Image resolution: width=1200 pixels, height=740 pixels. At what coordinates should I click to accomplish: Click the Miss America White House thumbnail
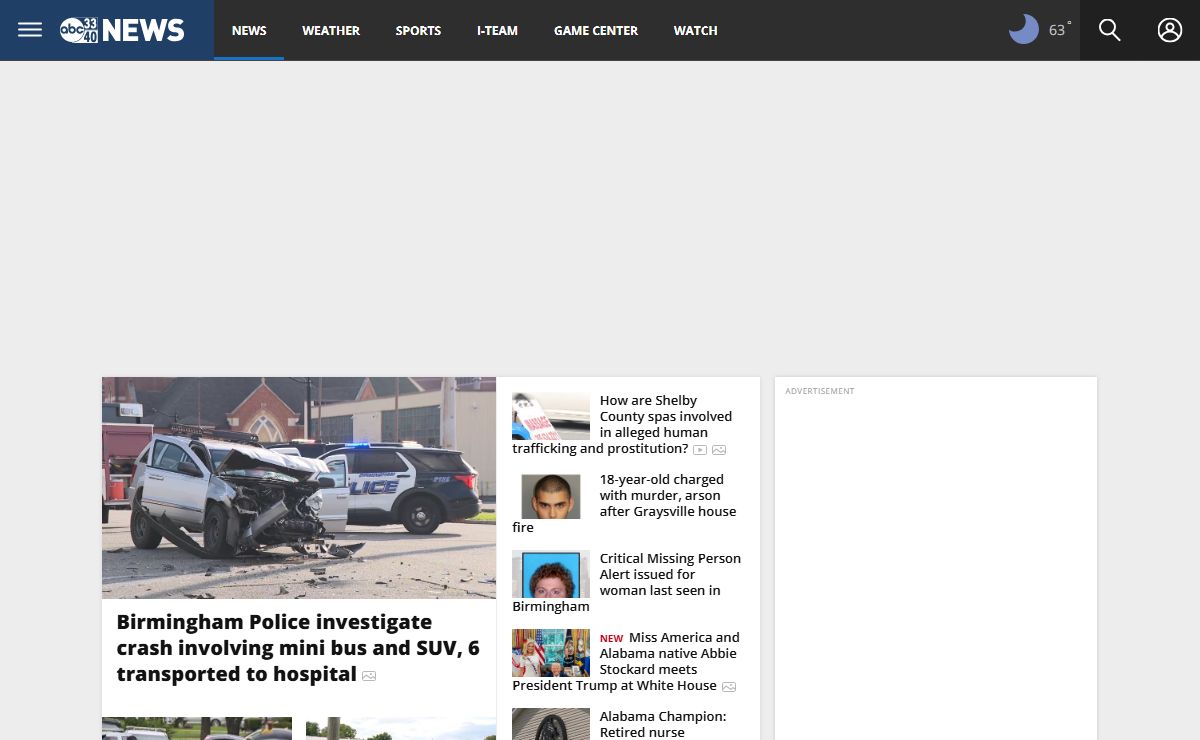(x=551, y=653)
